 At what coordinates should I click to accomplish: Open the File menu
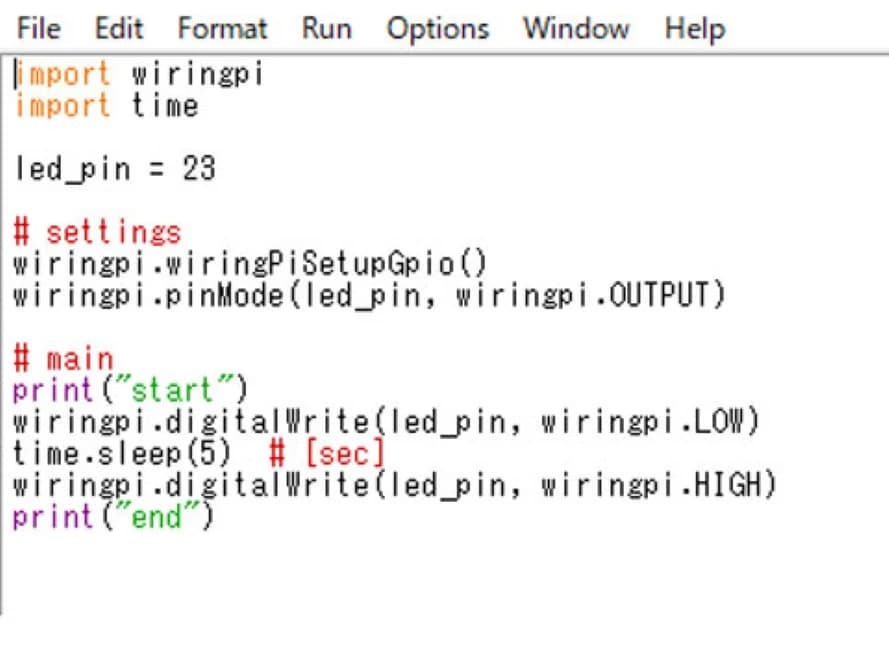(x=39, y=28)
